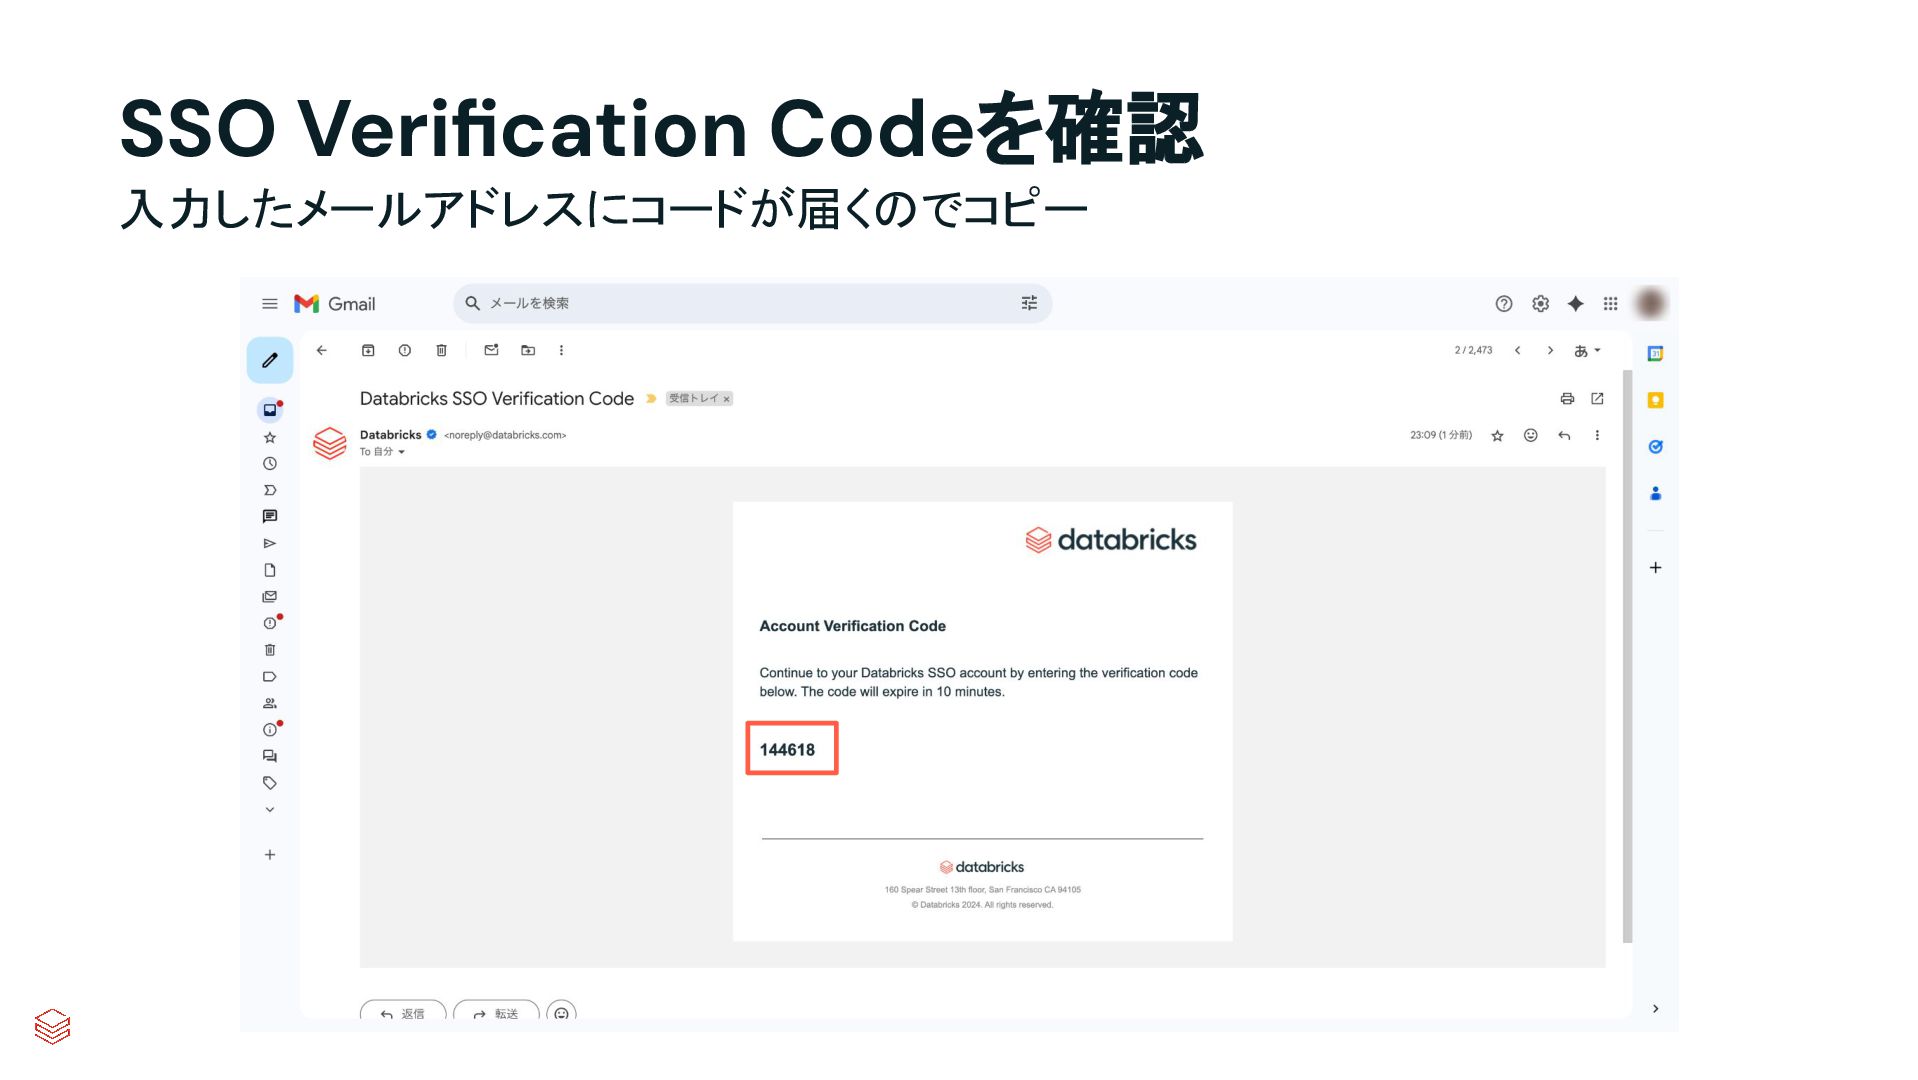This screenshot has height=1080, width=1918.
Task: Open the Google account avatar
Action: click(1651, 303)
